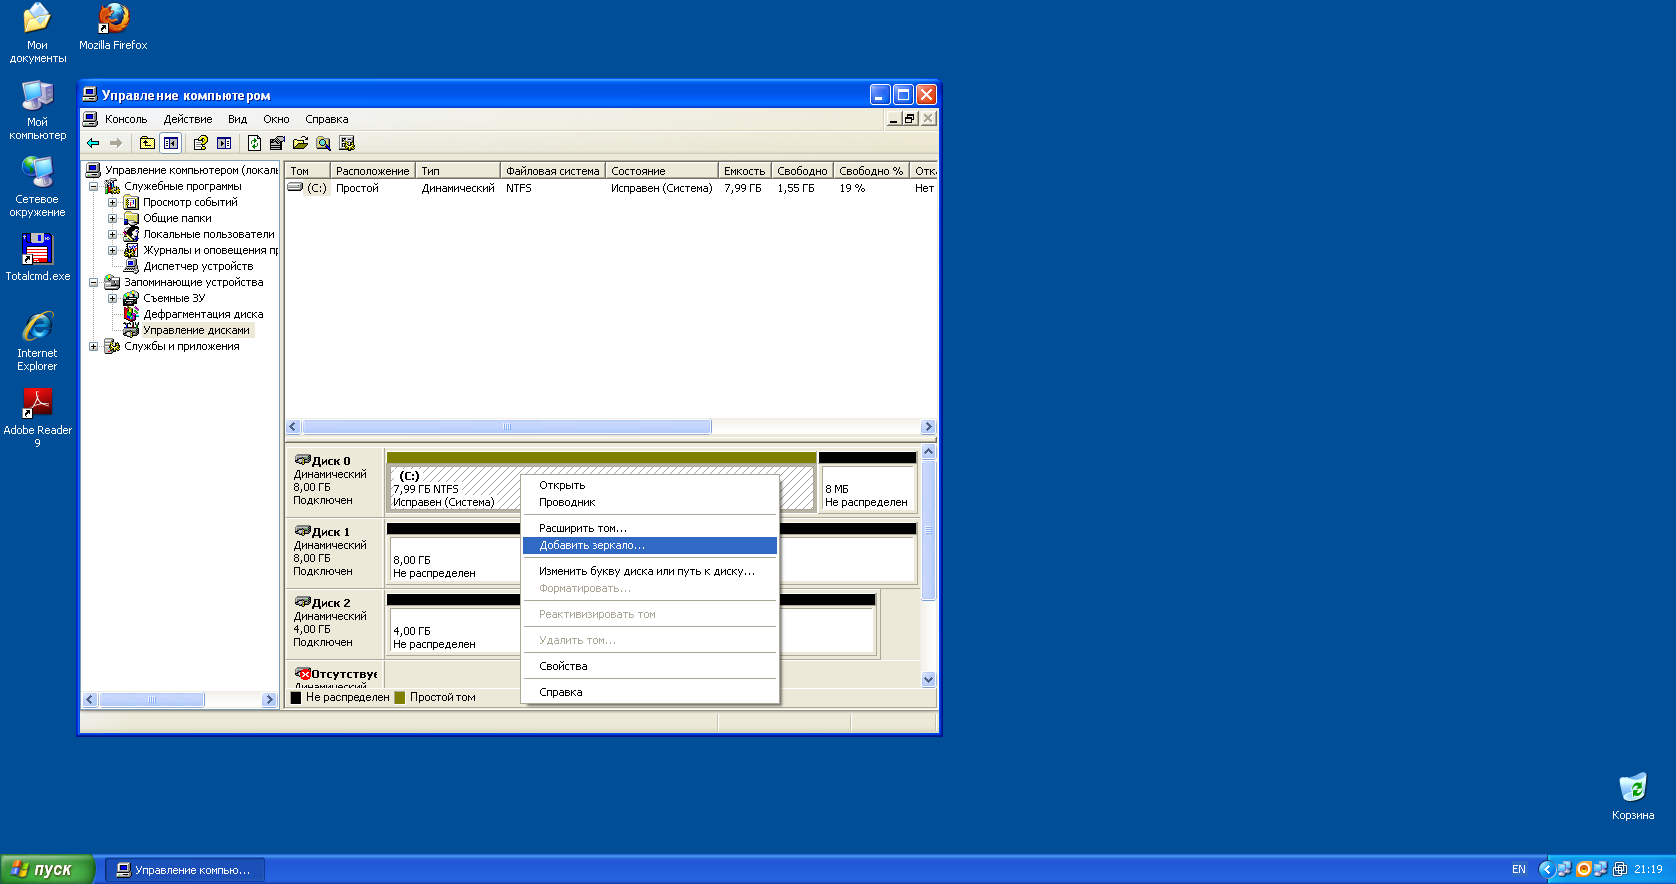The image size is (1676, 884).
Task: Click the Back arrow toolbar icon
Action: 93,143
